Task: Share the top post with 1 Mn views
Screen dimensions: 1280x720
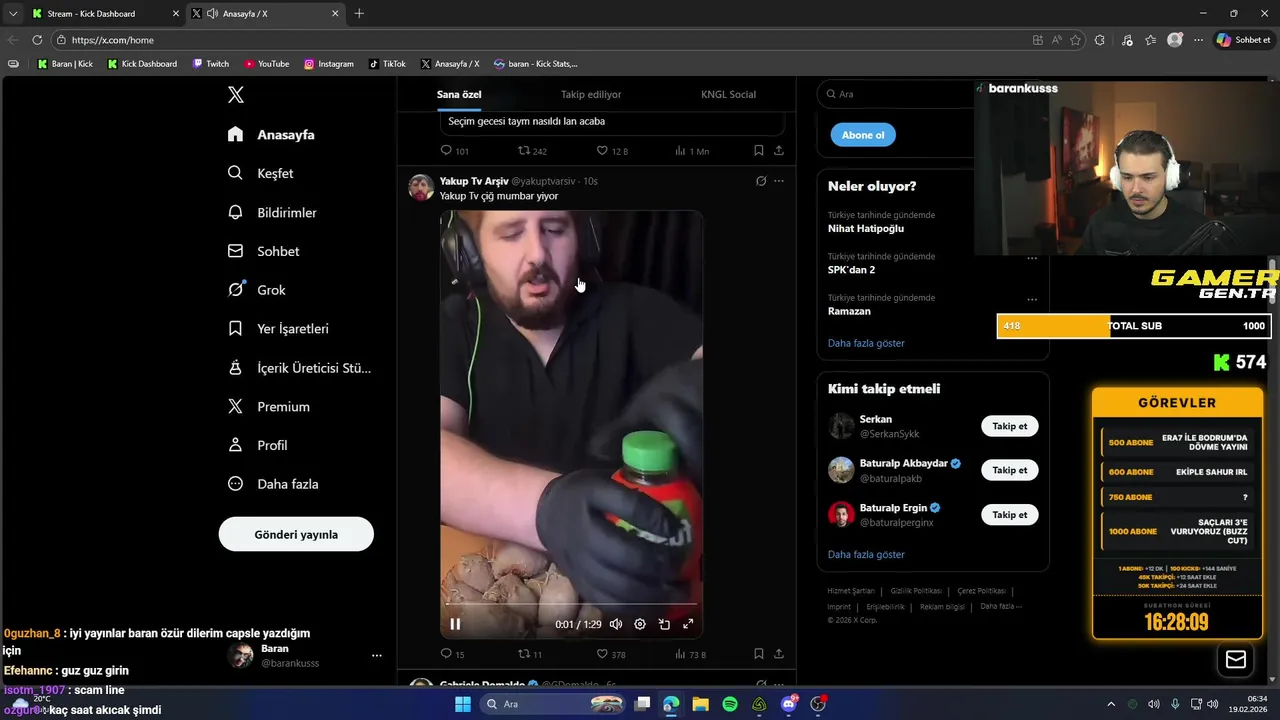Action: [779, 151]
